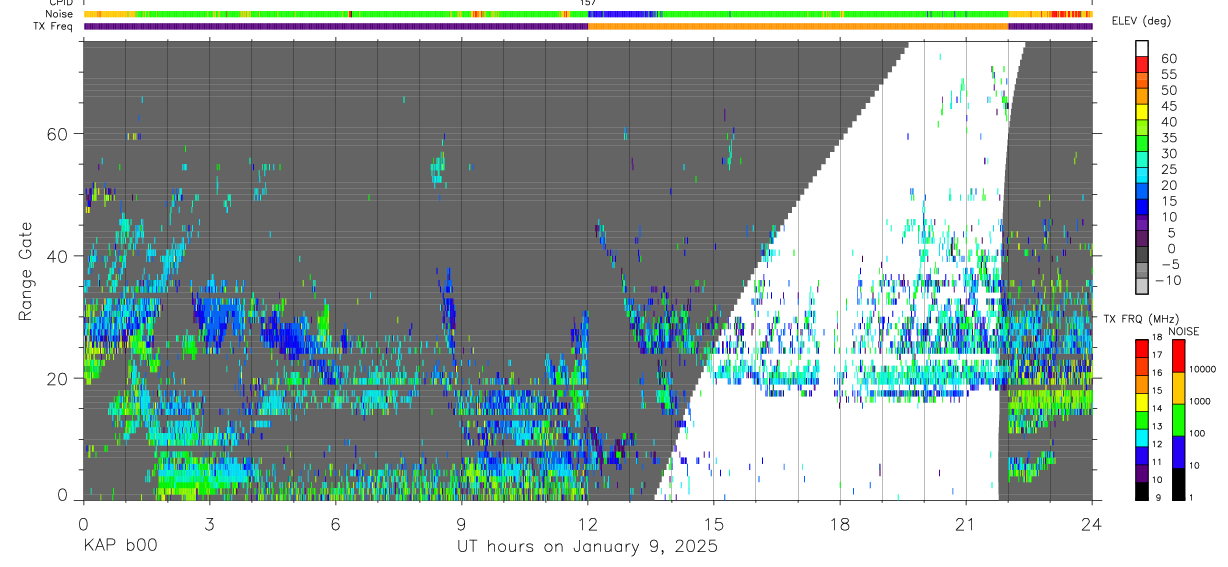
Task: Click the 'KAP b00' radar label
Action: click(119, 547)
